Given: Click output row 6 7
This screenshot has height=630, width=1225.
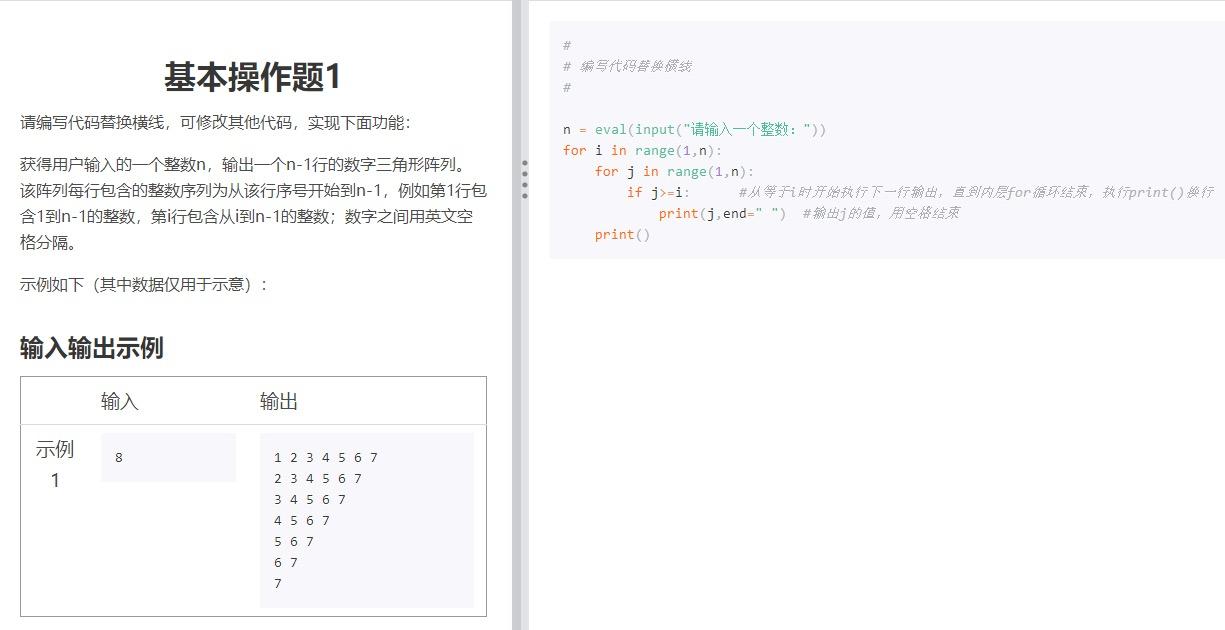Looking at the screenshot, I should coord(286,563).
